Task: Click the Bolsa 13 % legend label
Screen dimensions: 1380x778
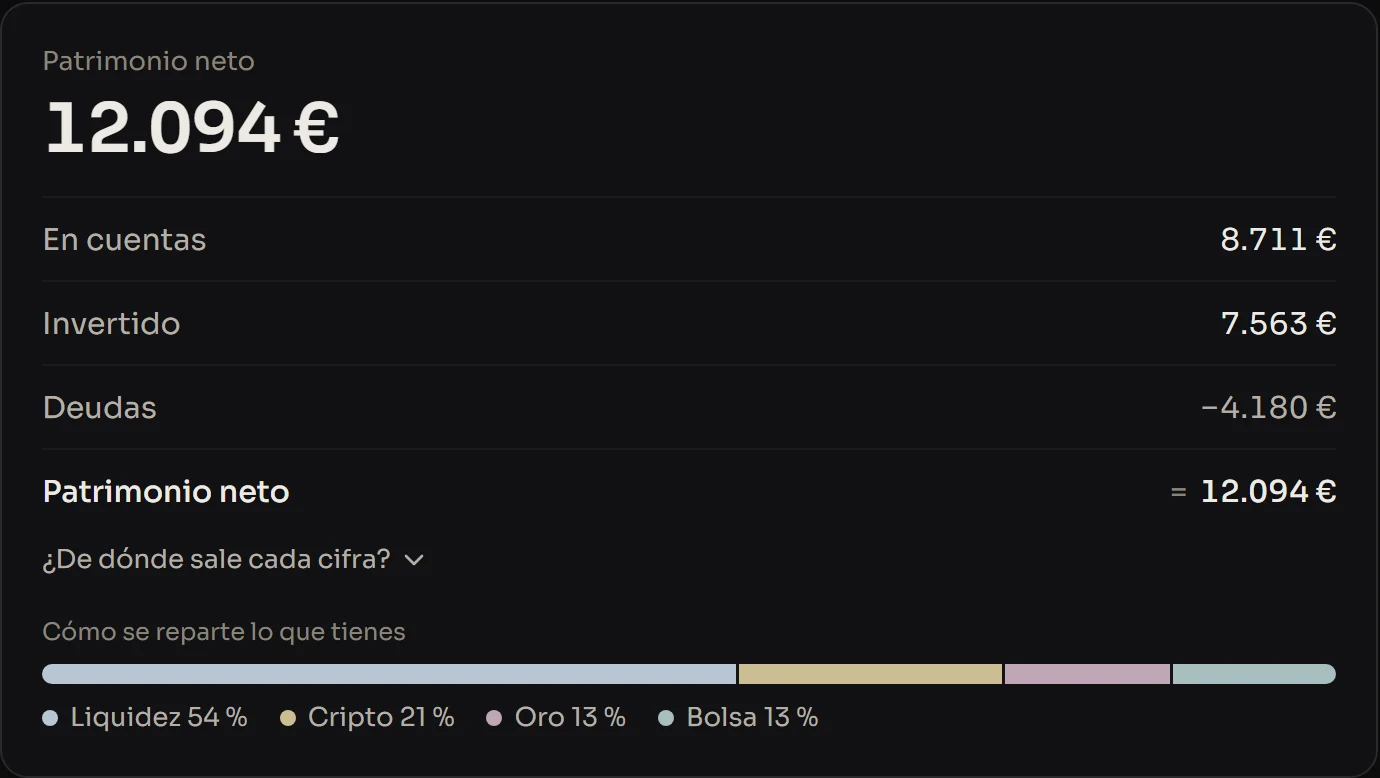Action: pos(752,717)
